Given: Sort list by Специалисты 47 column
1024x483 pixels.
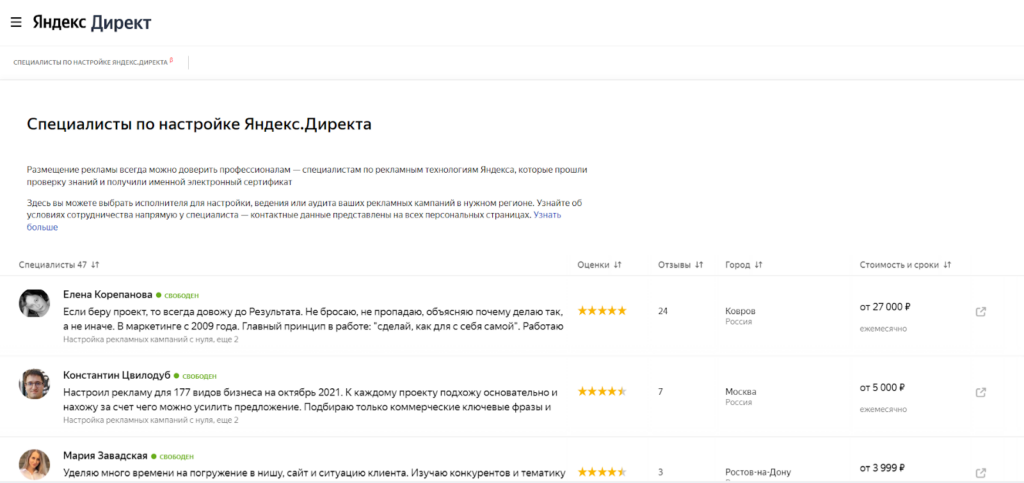Looking at the screenshot, I should point(59,265).
